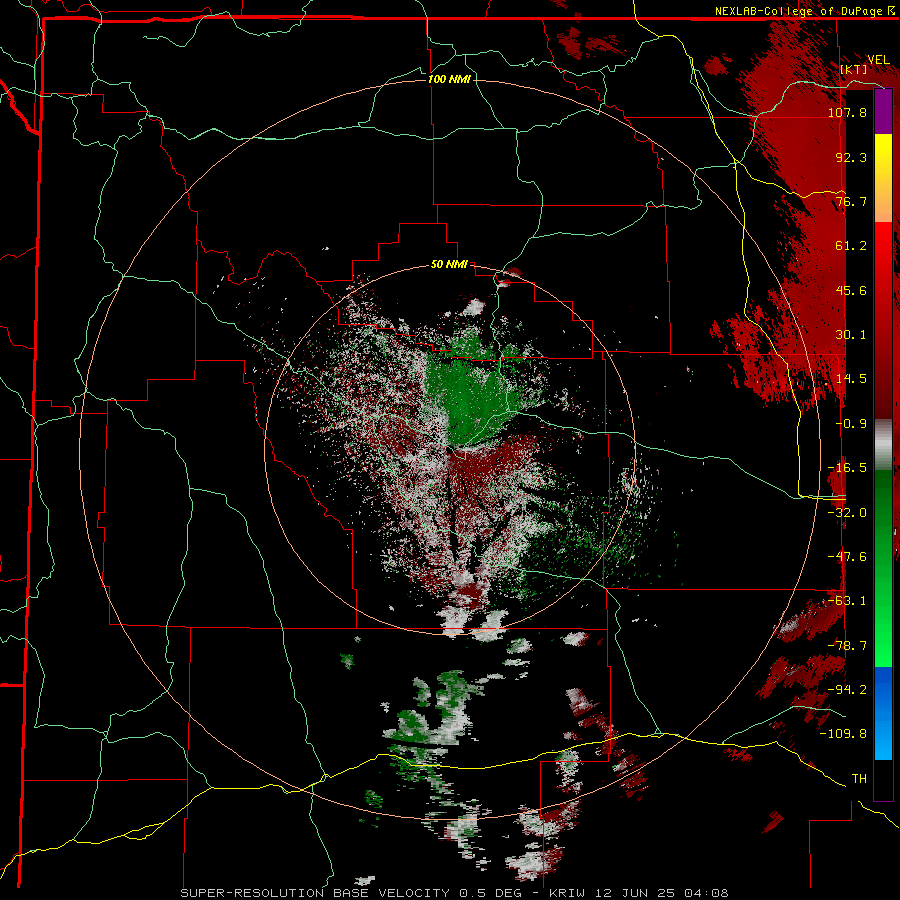This screenshot has width=900, height=900.
Task: Click the -78.7 legend value
Action: coord(847,646)
